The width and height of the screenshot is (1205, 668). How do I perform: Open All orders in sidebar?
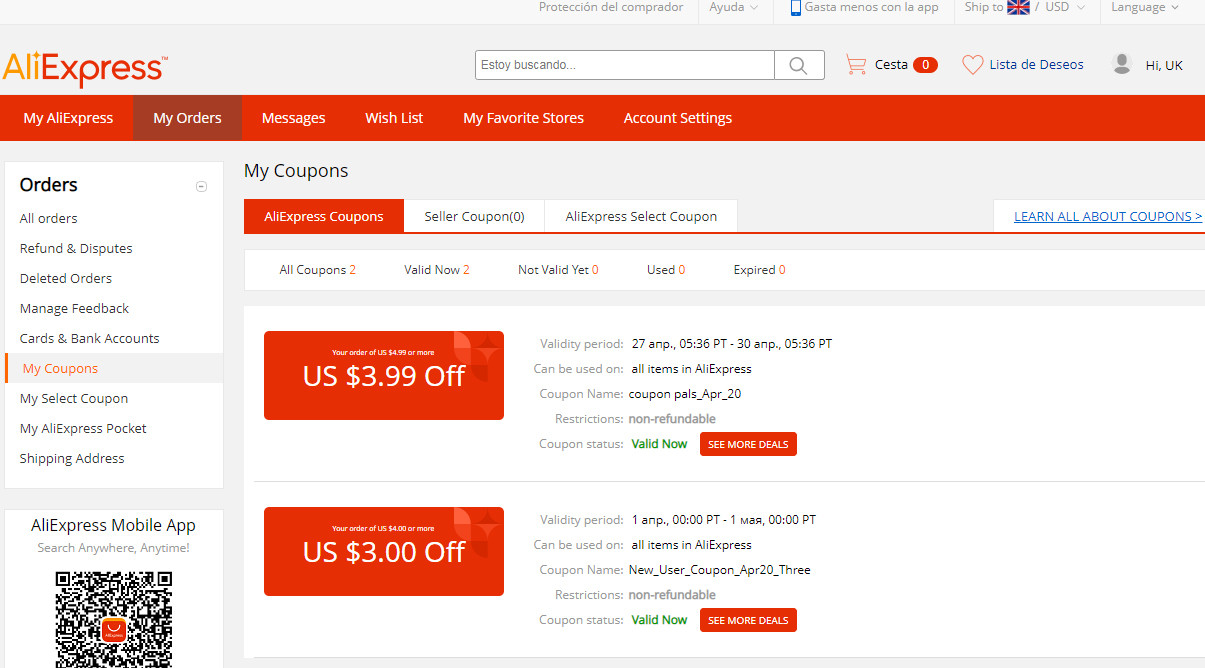[x=48, y=218]
